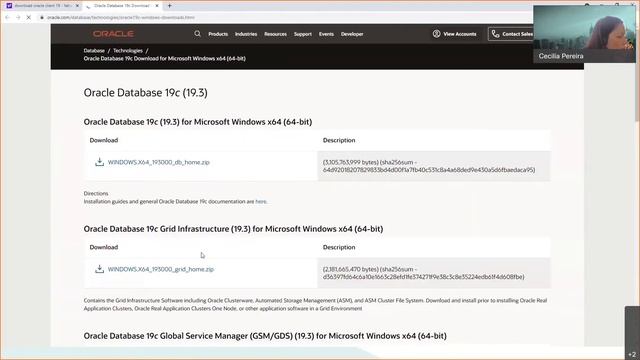This screenshot has height=360, width=640.
Task: Click the download icon beside WINDOWS.X64_193000_db_home.zip
Action: click(x=99, y=162)
